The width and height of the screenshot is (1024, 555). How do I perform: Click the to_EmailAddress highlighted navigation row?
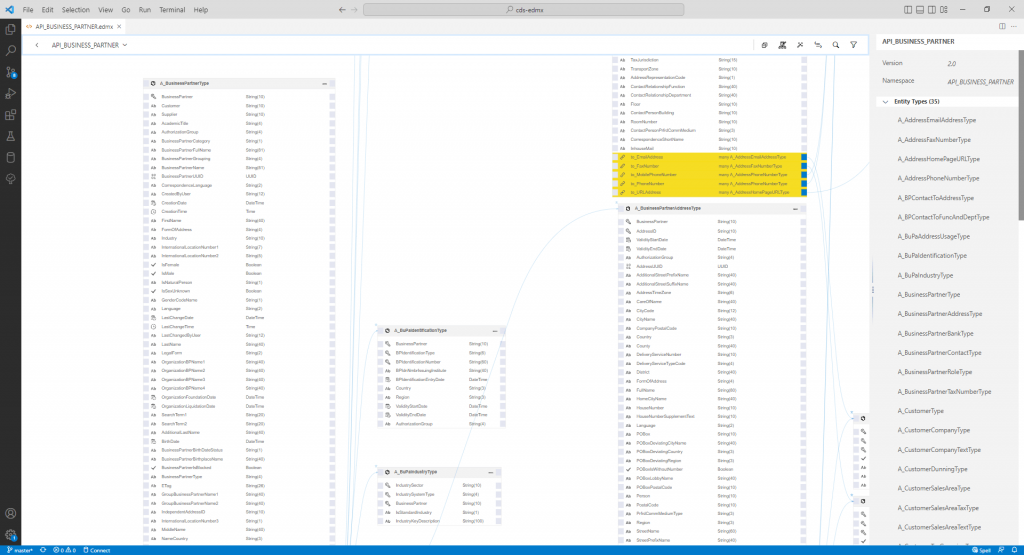click(x=709, y=157)
